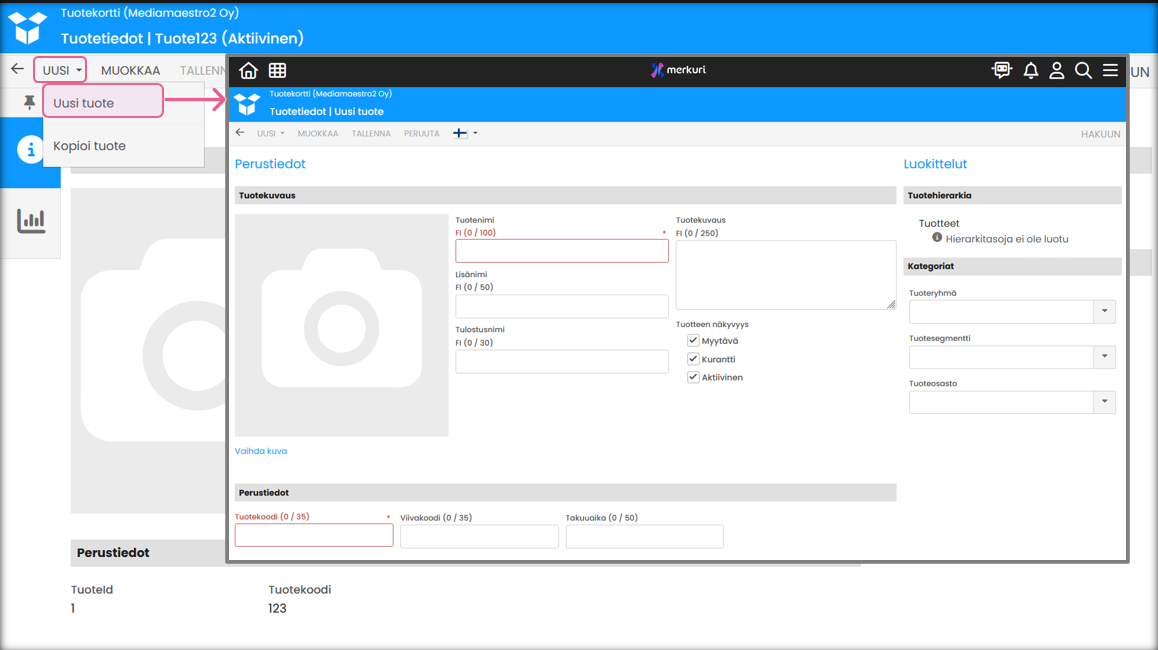The image size is (1158, 650).
Task: Open the hamburger menu icon
Action: click(x=1110, y=70)
